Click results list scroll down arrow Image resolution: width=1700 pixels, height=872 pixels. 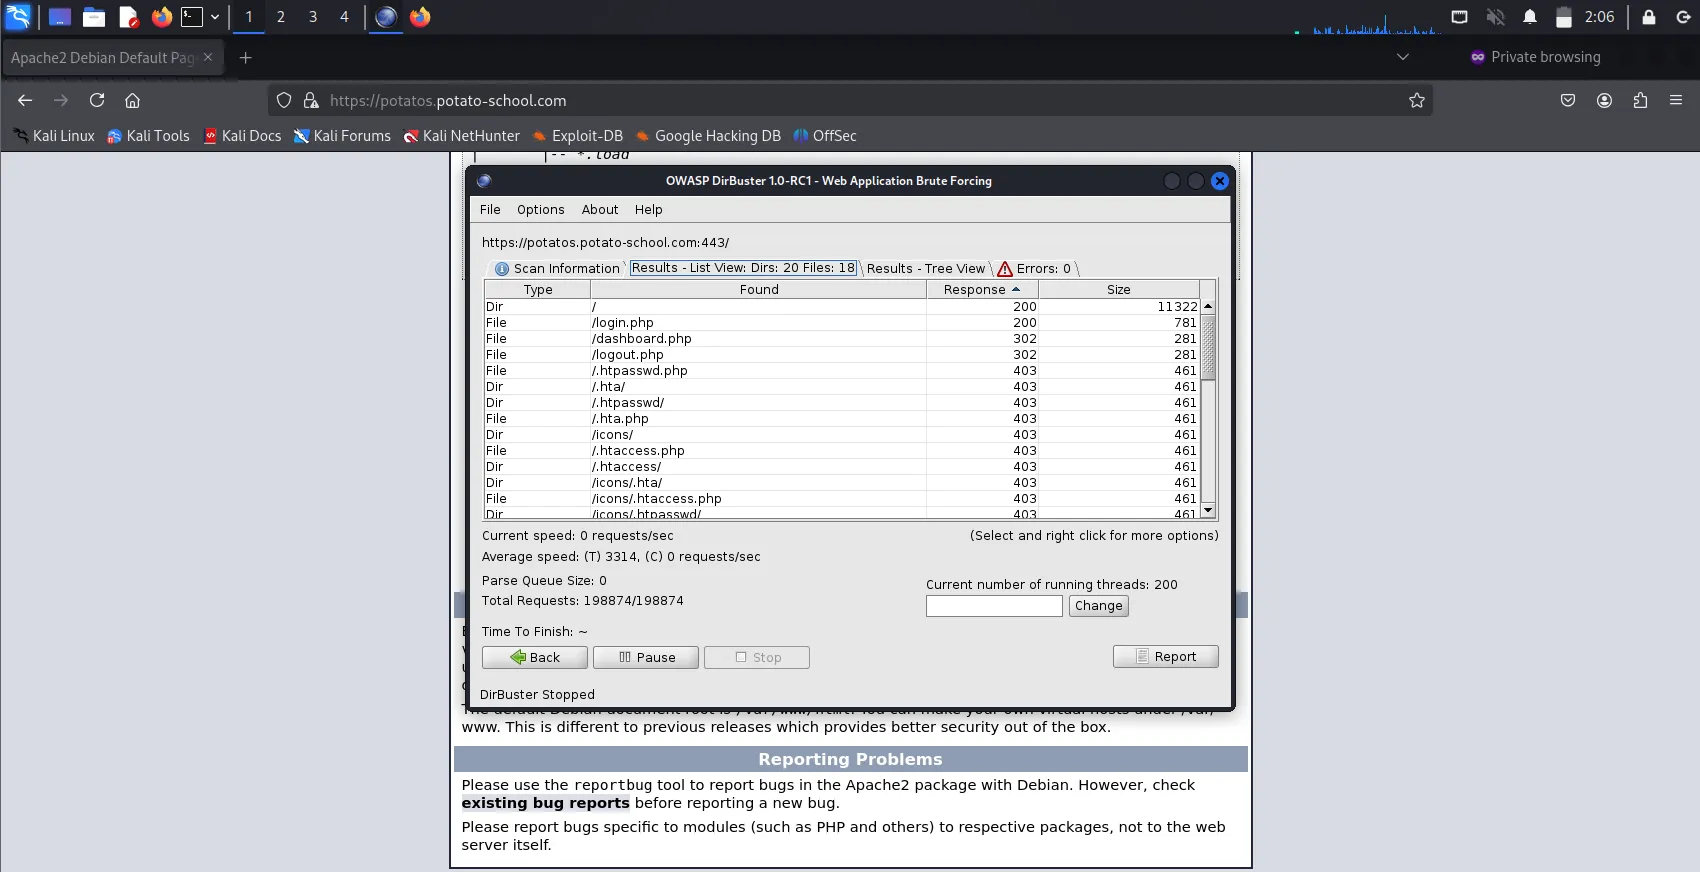tap(1208, 510)
